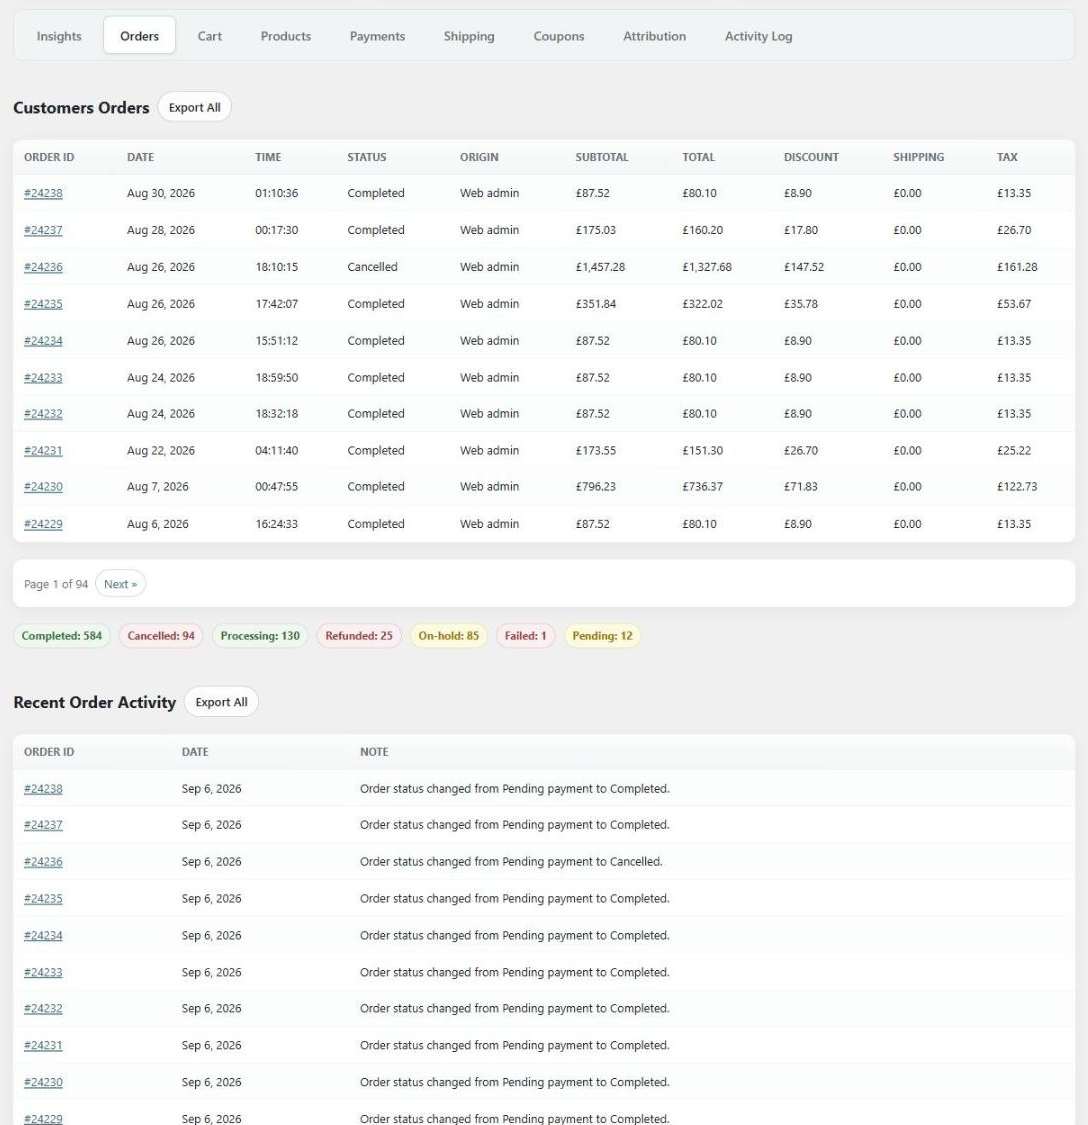This screenshot has height=1125, width=1088.
Task: Click the Cancelled: 94 status badge
Action: click(161, 636)
